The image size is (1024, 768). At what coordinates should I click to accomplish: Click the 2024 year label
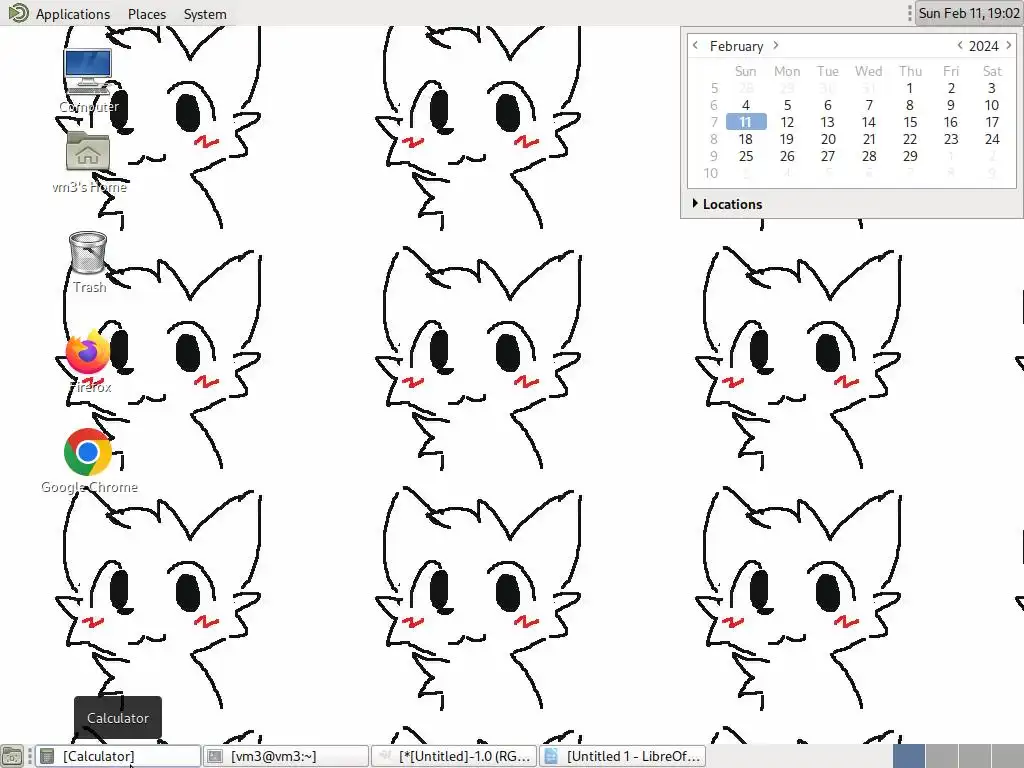984,46
